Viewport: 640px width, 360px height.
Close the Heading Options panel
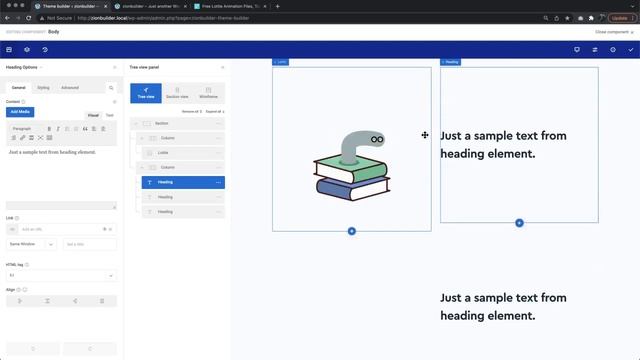[x=115, y=67]
